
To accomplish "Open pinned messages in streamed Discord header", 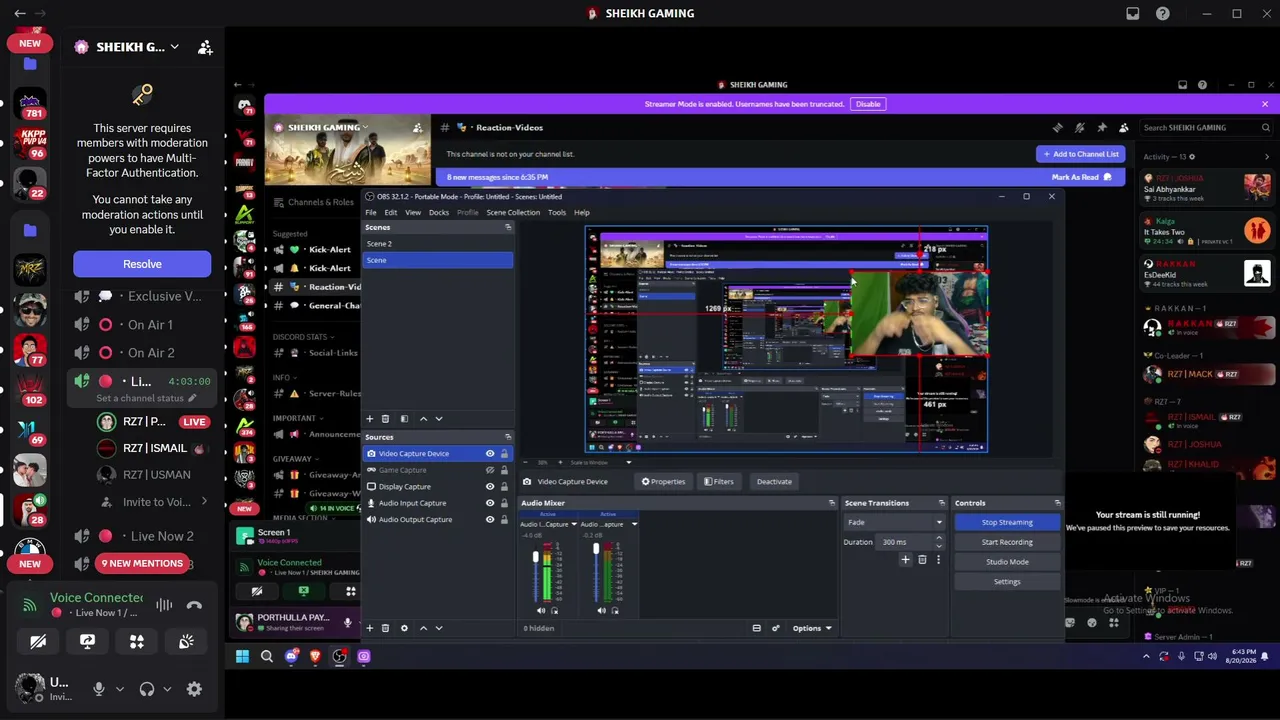I will (1101, 128).
